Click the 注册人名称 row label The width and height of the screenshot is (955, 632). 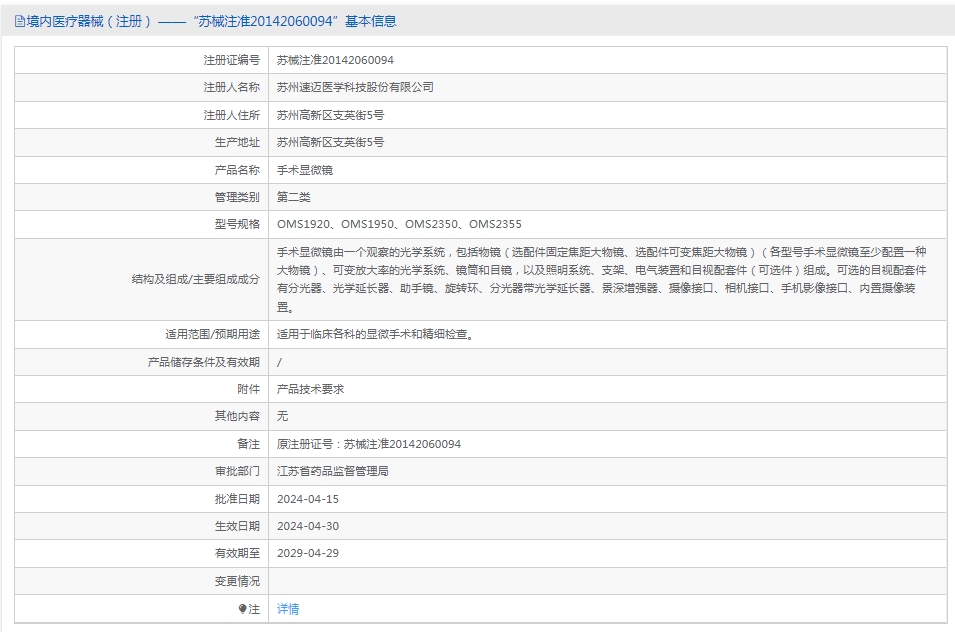(x=231, y=88)
